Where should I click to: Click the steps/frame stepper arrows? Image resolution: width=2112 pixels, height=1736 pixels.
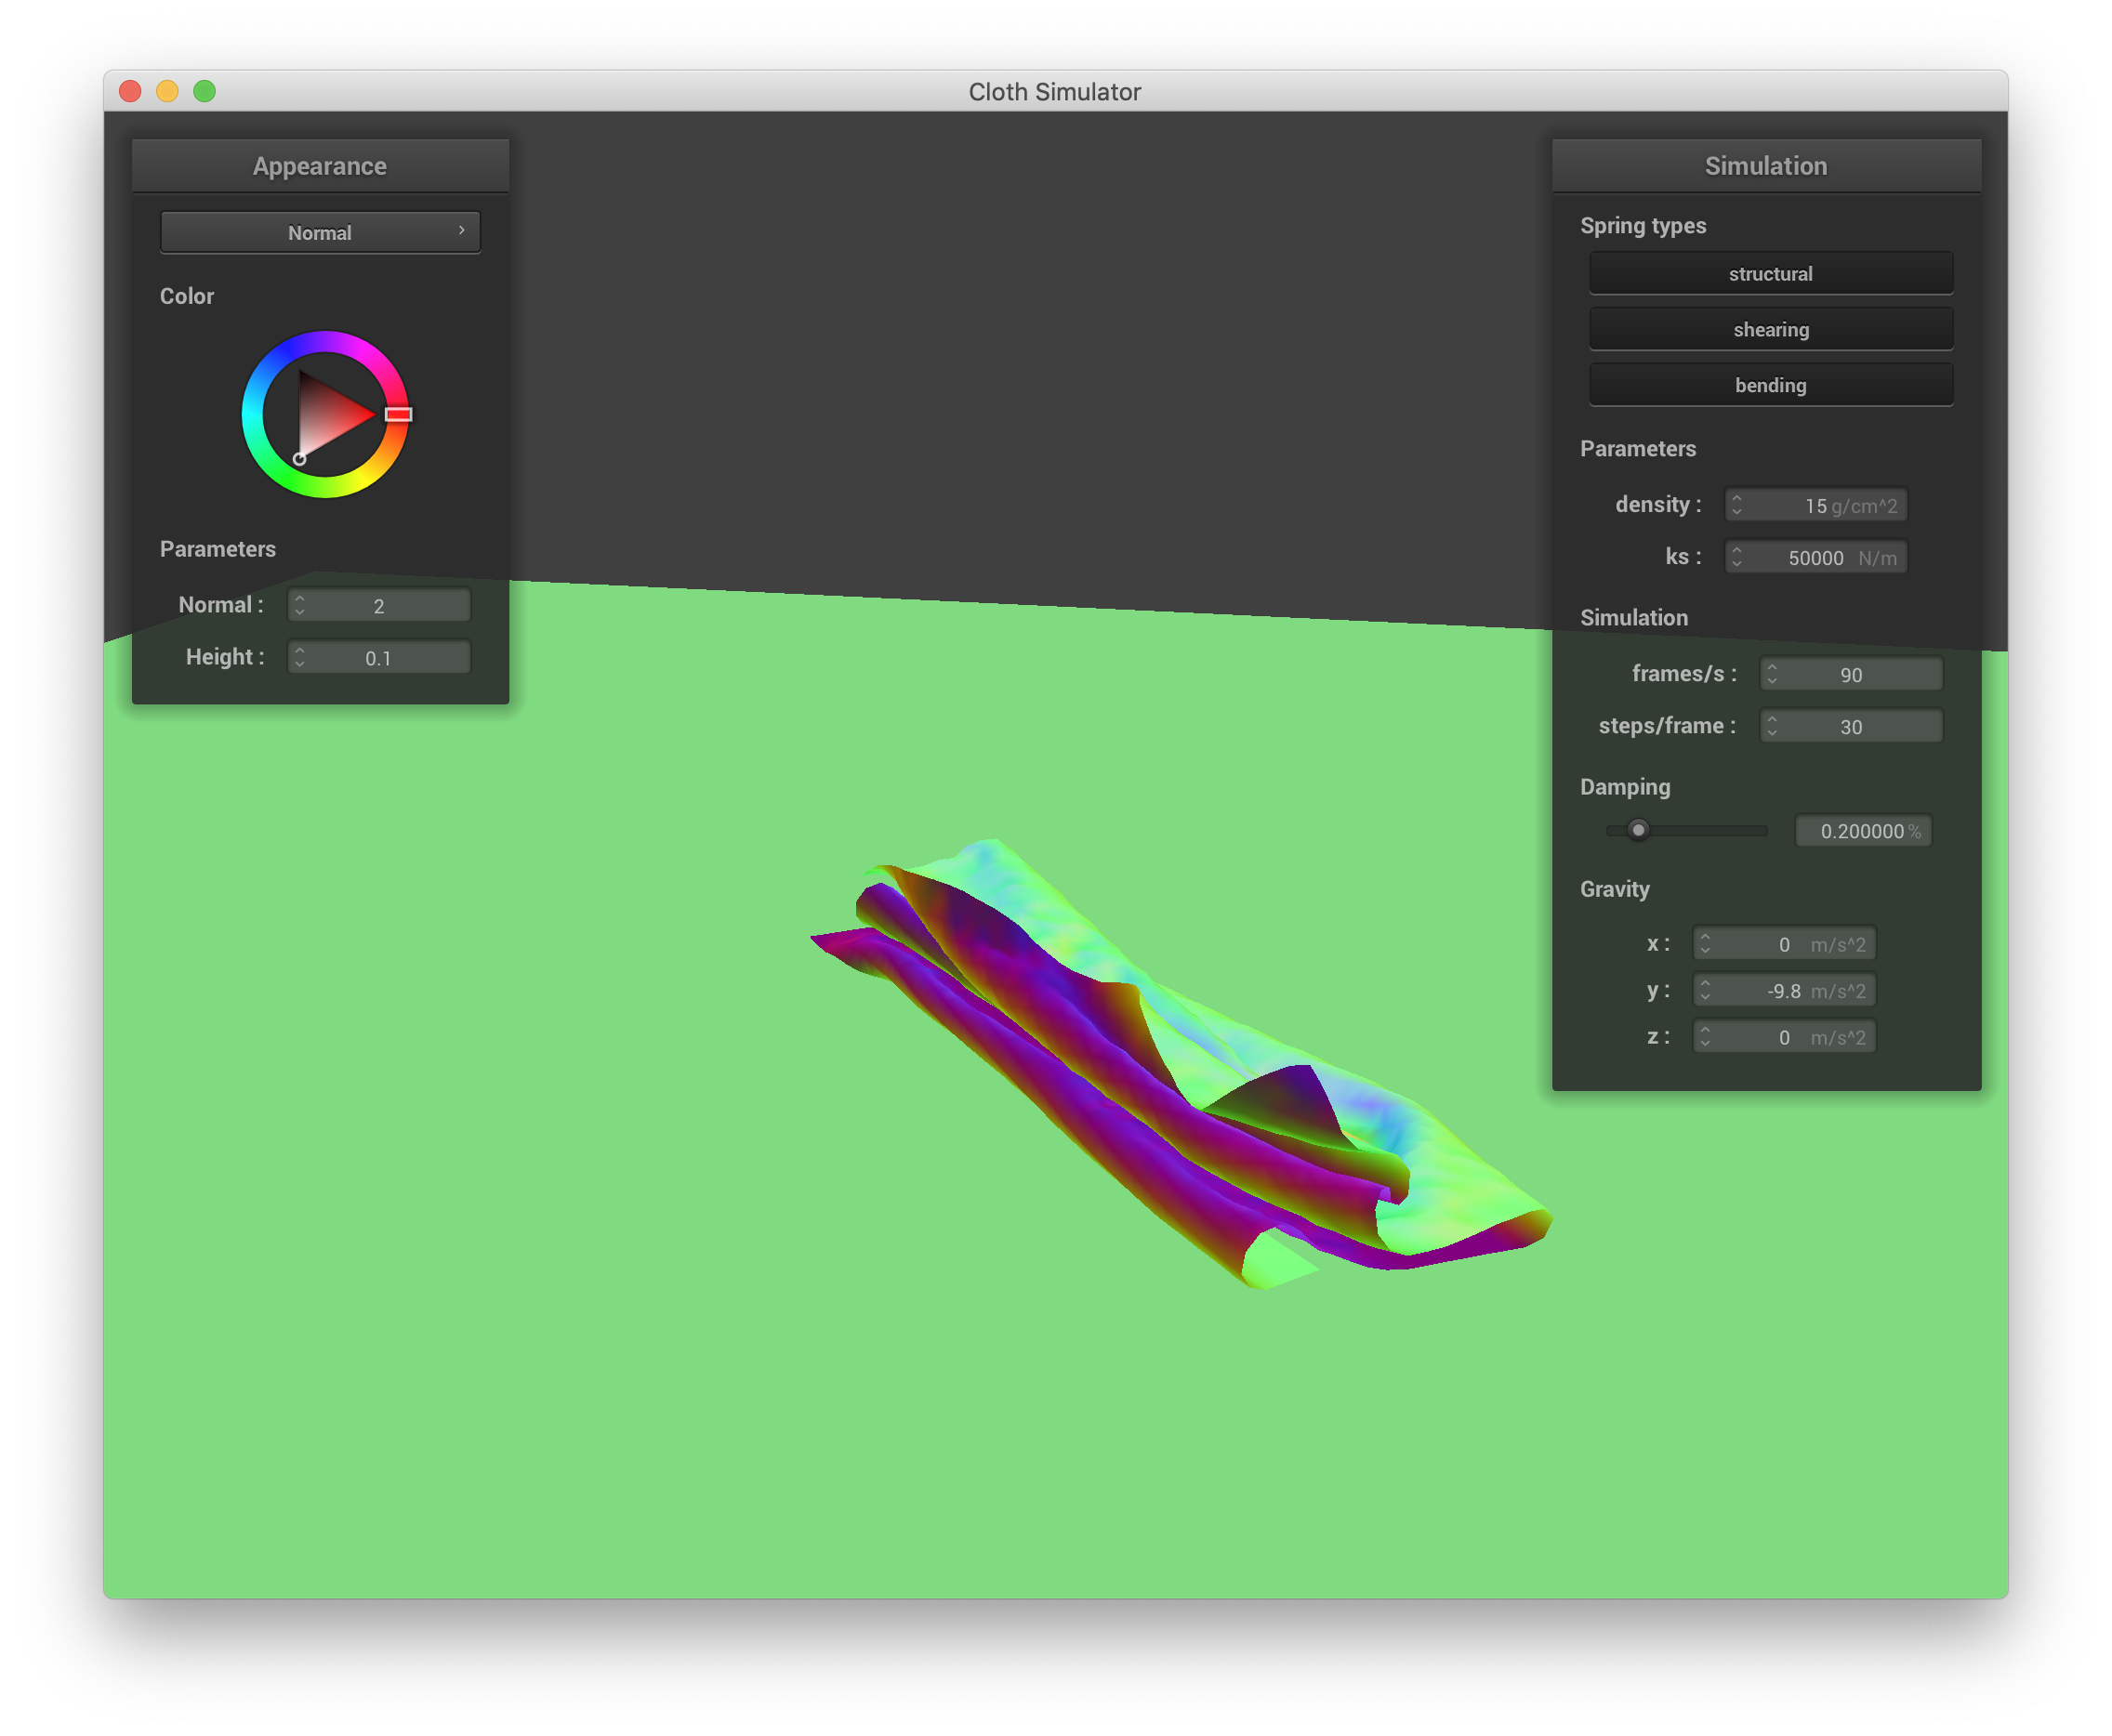[1772, 726]
